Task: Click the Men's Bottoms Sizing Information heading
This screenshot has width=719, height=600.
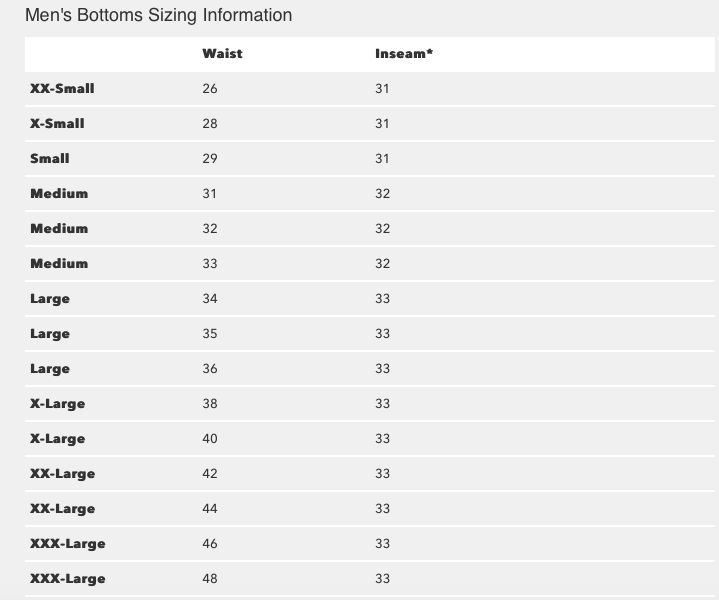Action: click(x=158, y=15)
